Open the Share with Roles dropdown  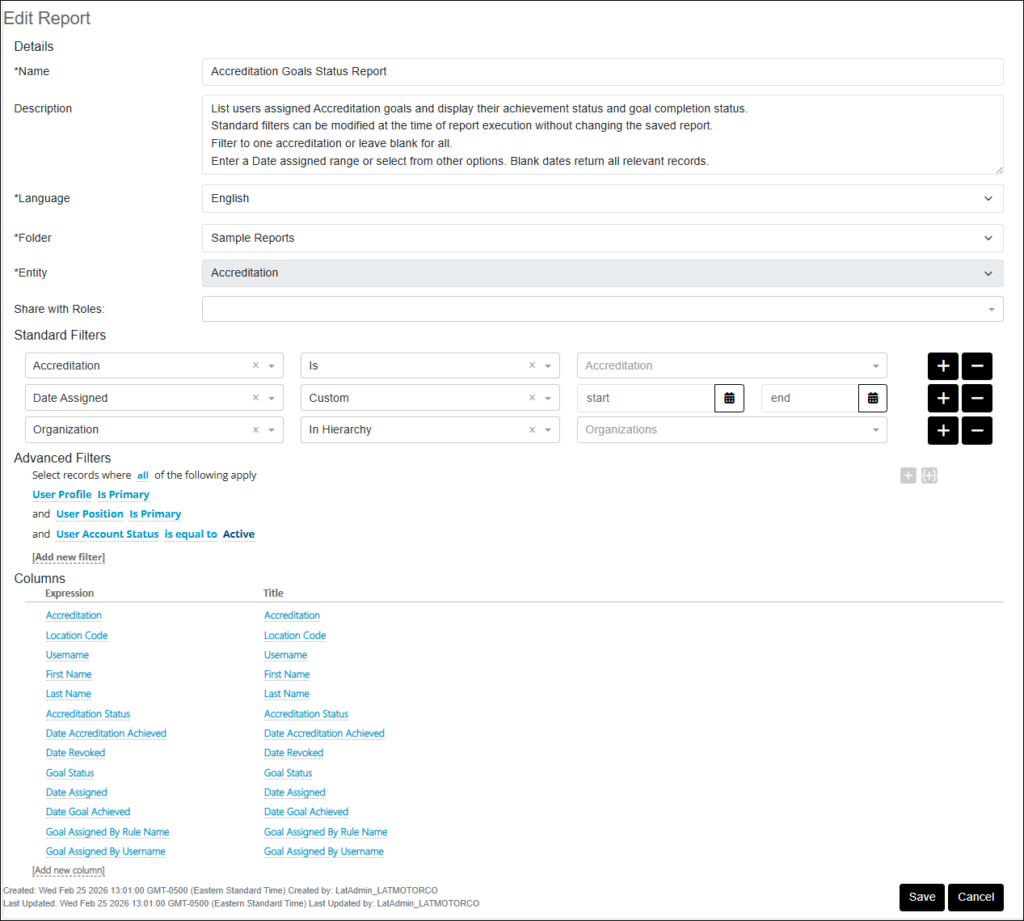click(x=602, y=309)
